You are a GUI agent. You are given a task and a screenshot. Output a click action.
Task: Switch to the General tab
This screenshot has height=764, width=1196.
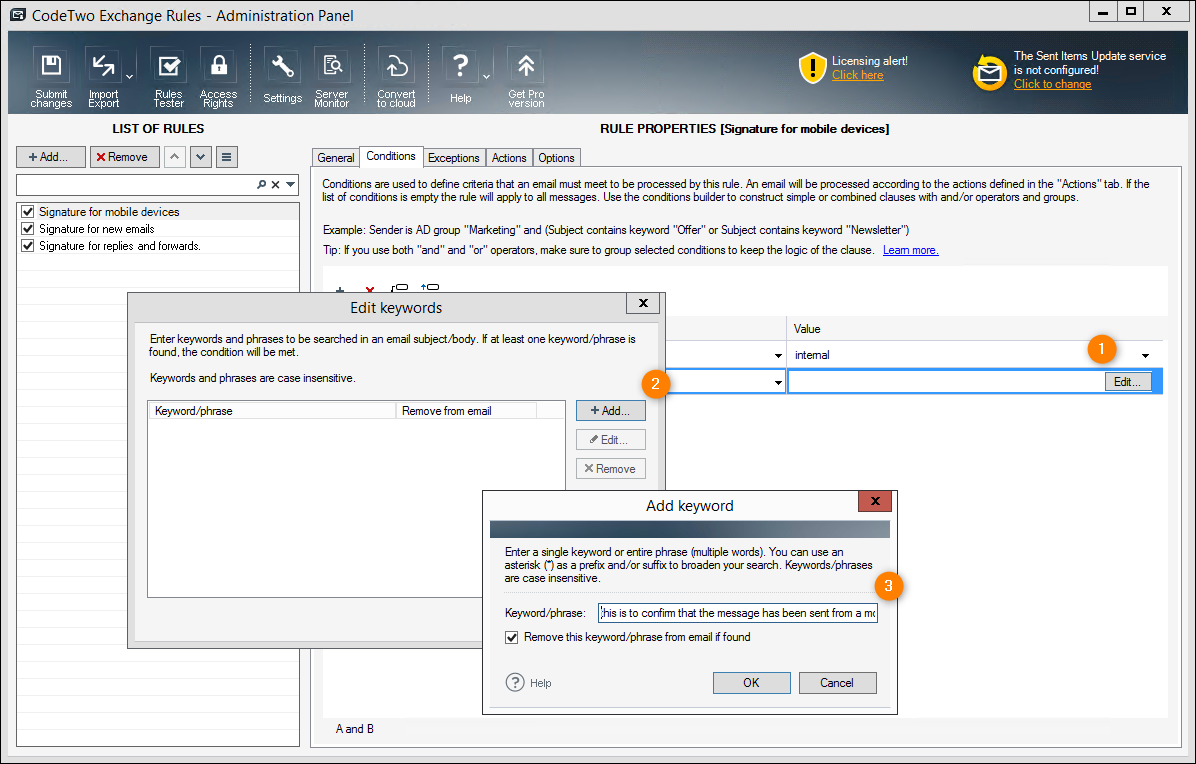(336, 158)
